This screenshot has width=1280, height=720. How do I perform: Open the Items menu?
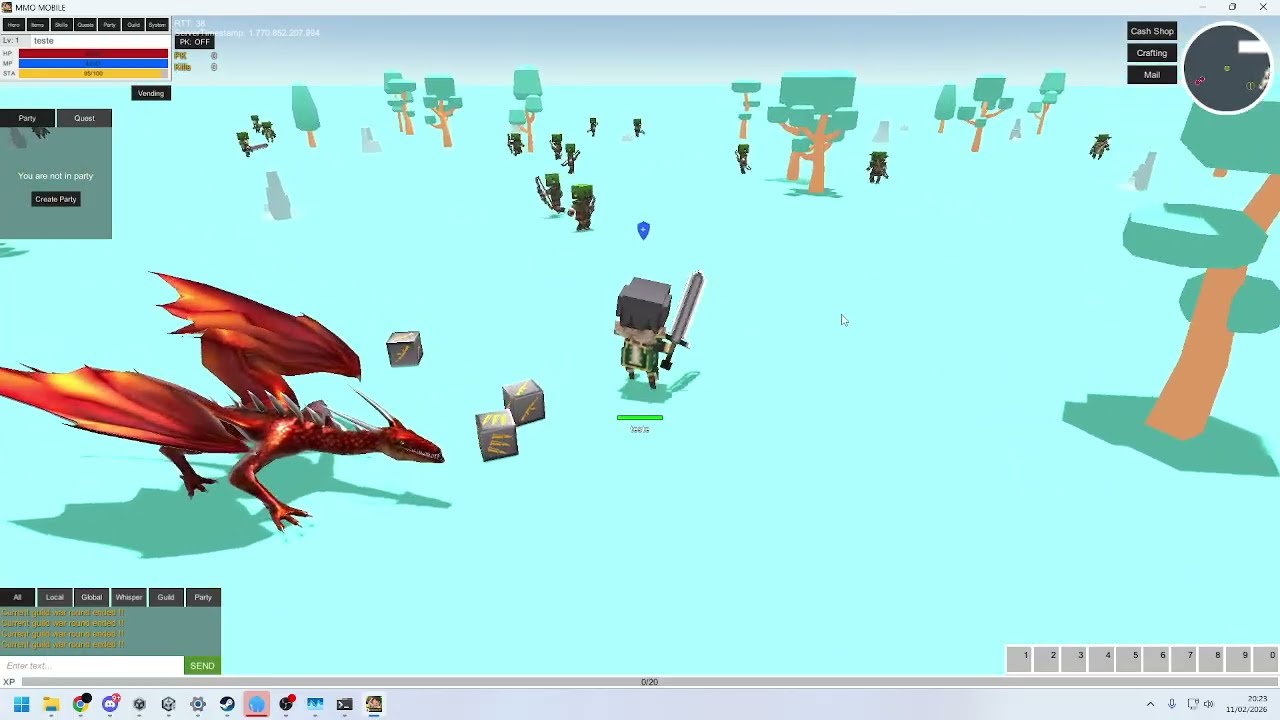point(37,24)
